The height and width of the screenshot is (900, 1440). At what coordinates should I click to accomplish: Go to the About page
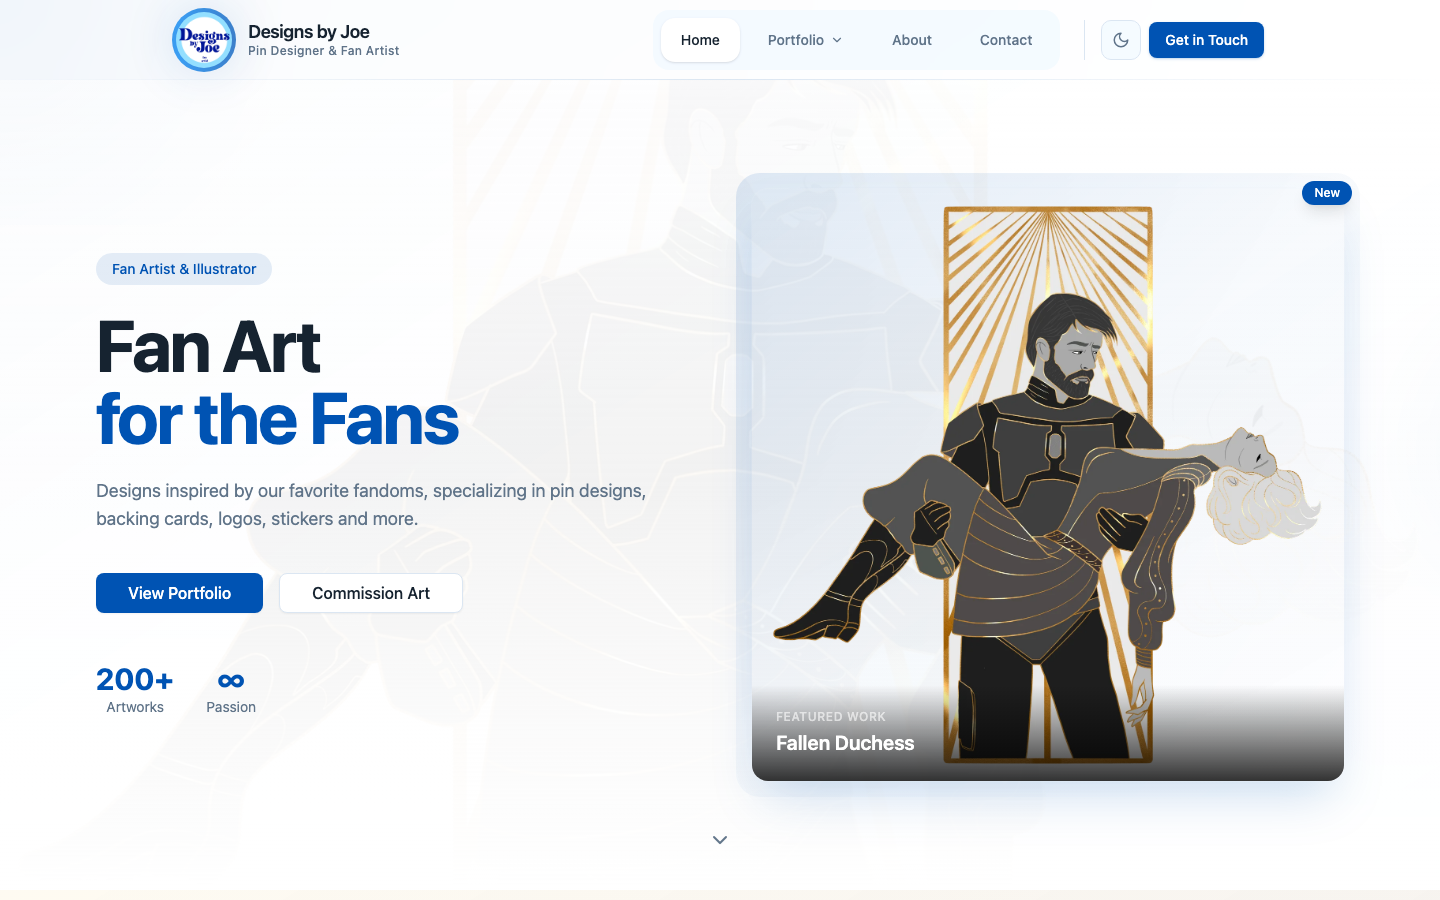(x=912, y=40)
